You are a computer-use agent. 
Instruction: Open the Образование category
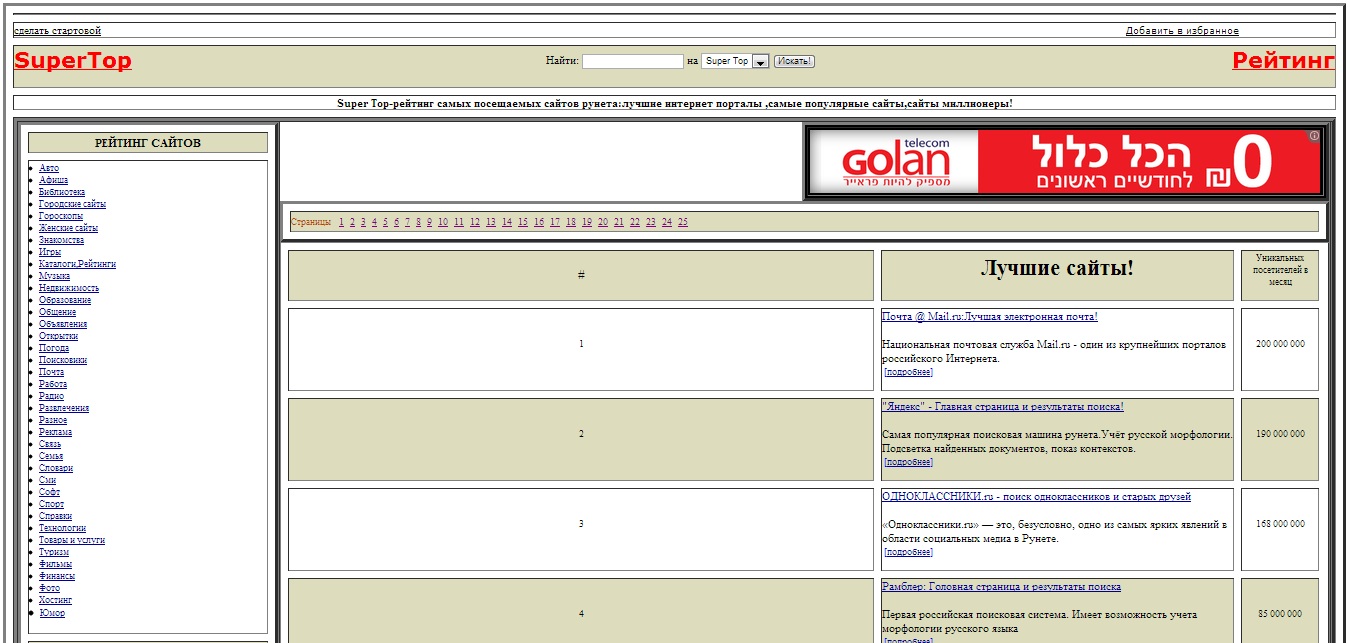65,300
